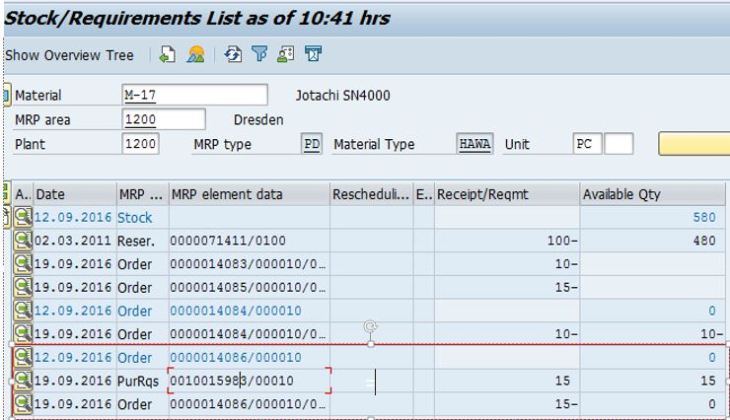730x420 pixels.
Task: Click the delete filter trash icon
Action: coord(313,54)
